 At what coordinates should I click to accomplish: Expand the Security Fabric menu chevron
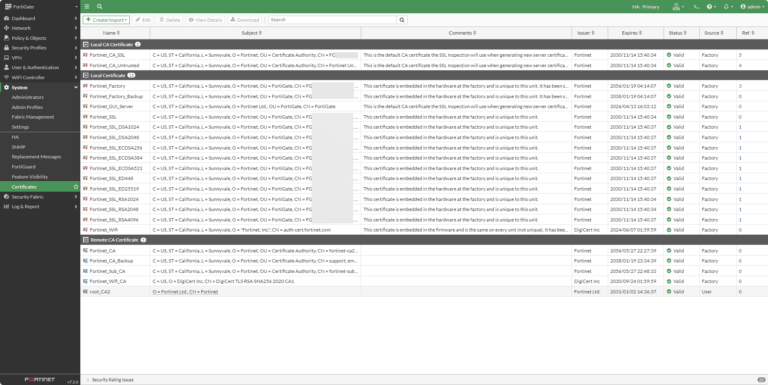[75, 196]
